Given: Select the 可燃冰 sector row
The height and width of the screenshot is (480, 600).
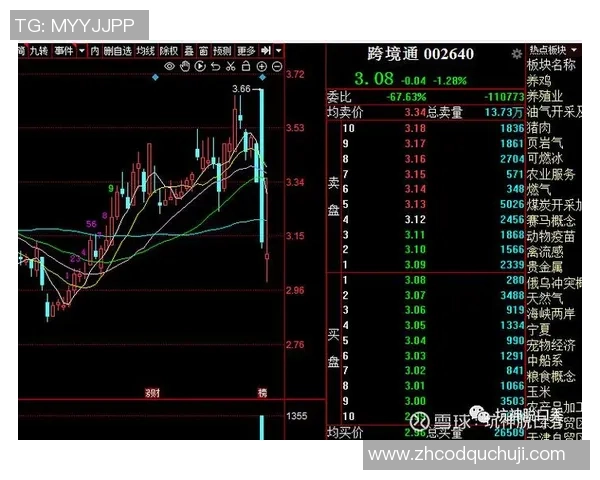Looking at the screenshot, I should pos(545,158).
